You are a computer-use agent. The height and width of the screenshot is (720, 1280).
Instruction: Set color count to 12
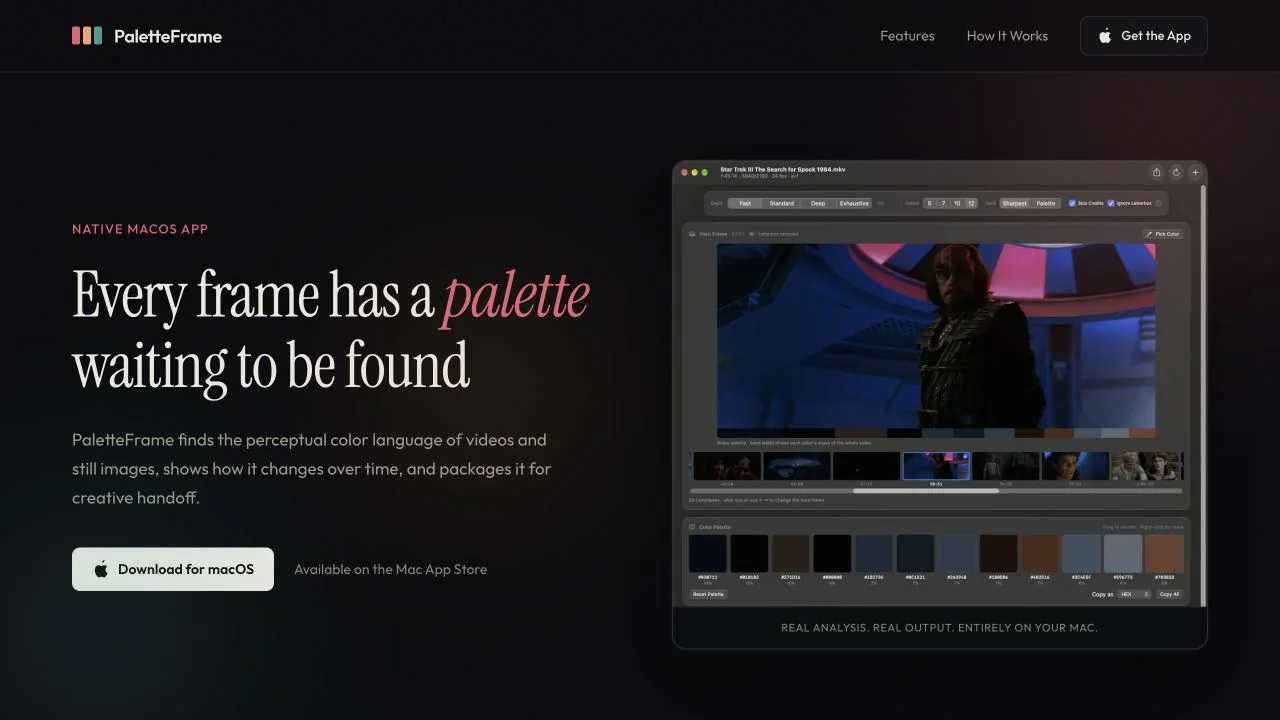tap(971, 203)
